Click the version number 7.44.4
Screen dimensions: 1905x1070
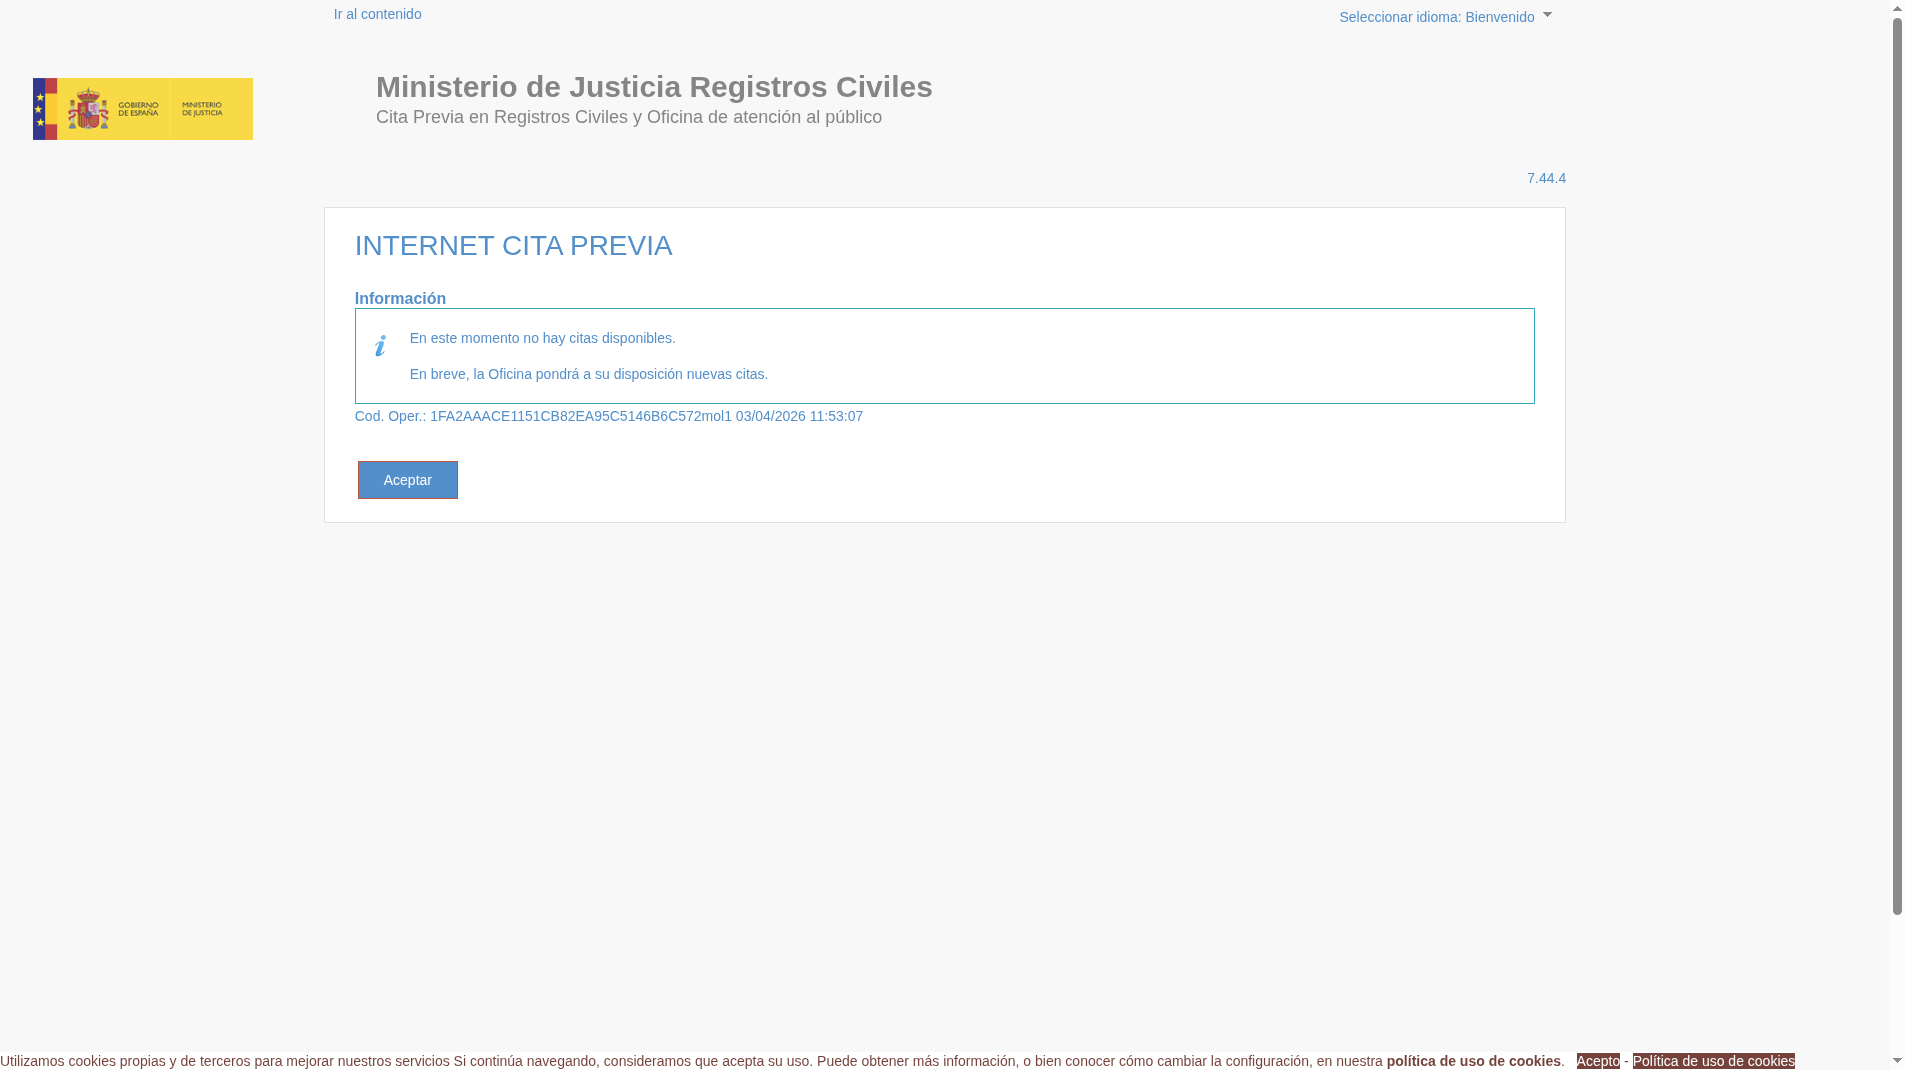[x=1546, y=178]
